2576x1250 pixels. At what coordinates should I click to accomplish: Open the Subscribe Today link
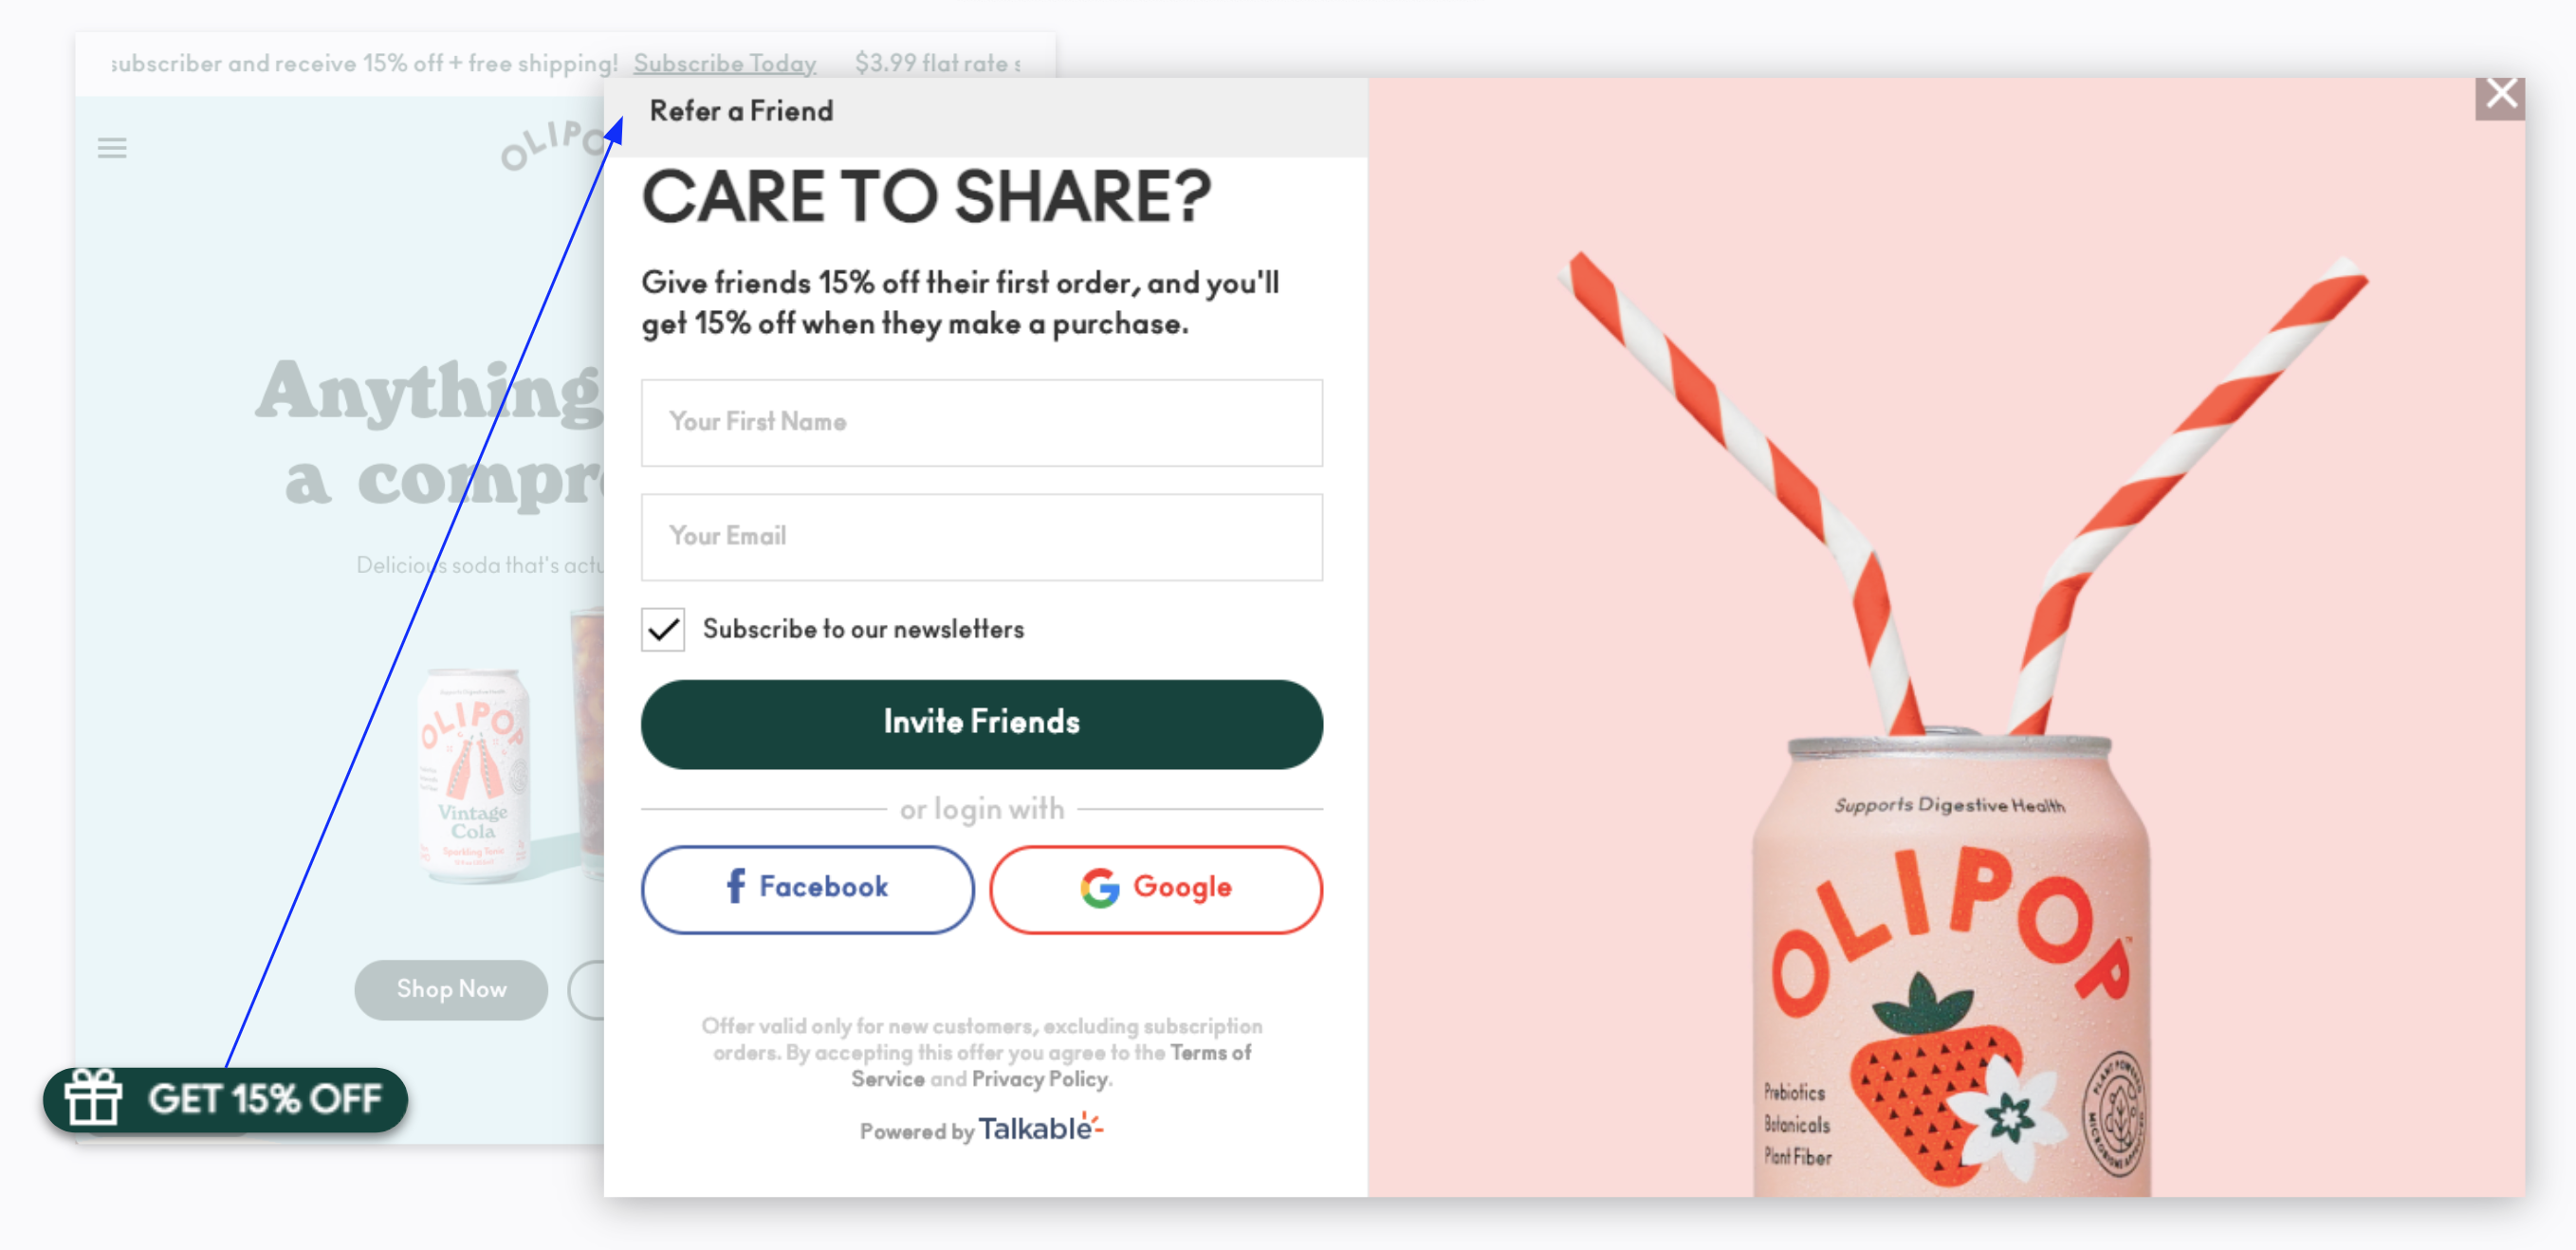[x=724, y=63]
